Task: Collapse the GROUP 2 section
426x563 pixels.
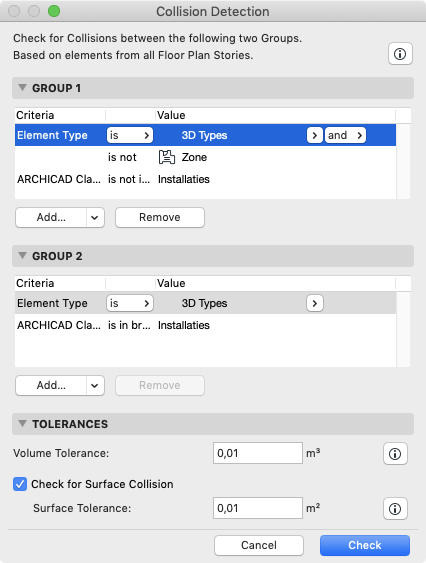Action: click(x=22, y=256)
